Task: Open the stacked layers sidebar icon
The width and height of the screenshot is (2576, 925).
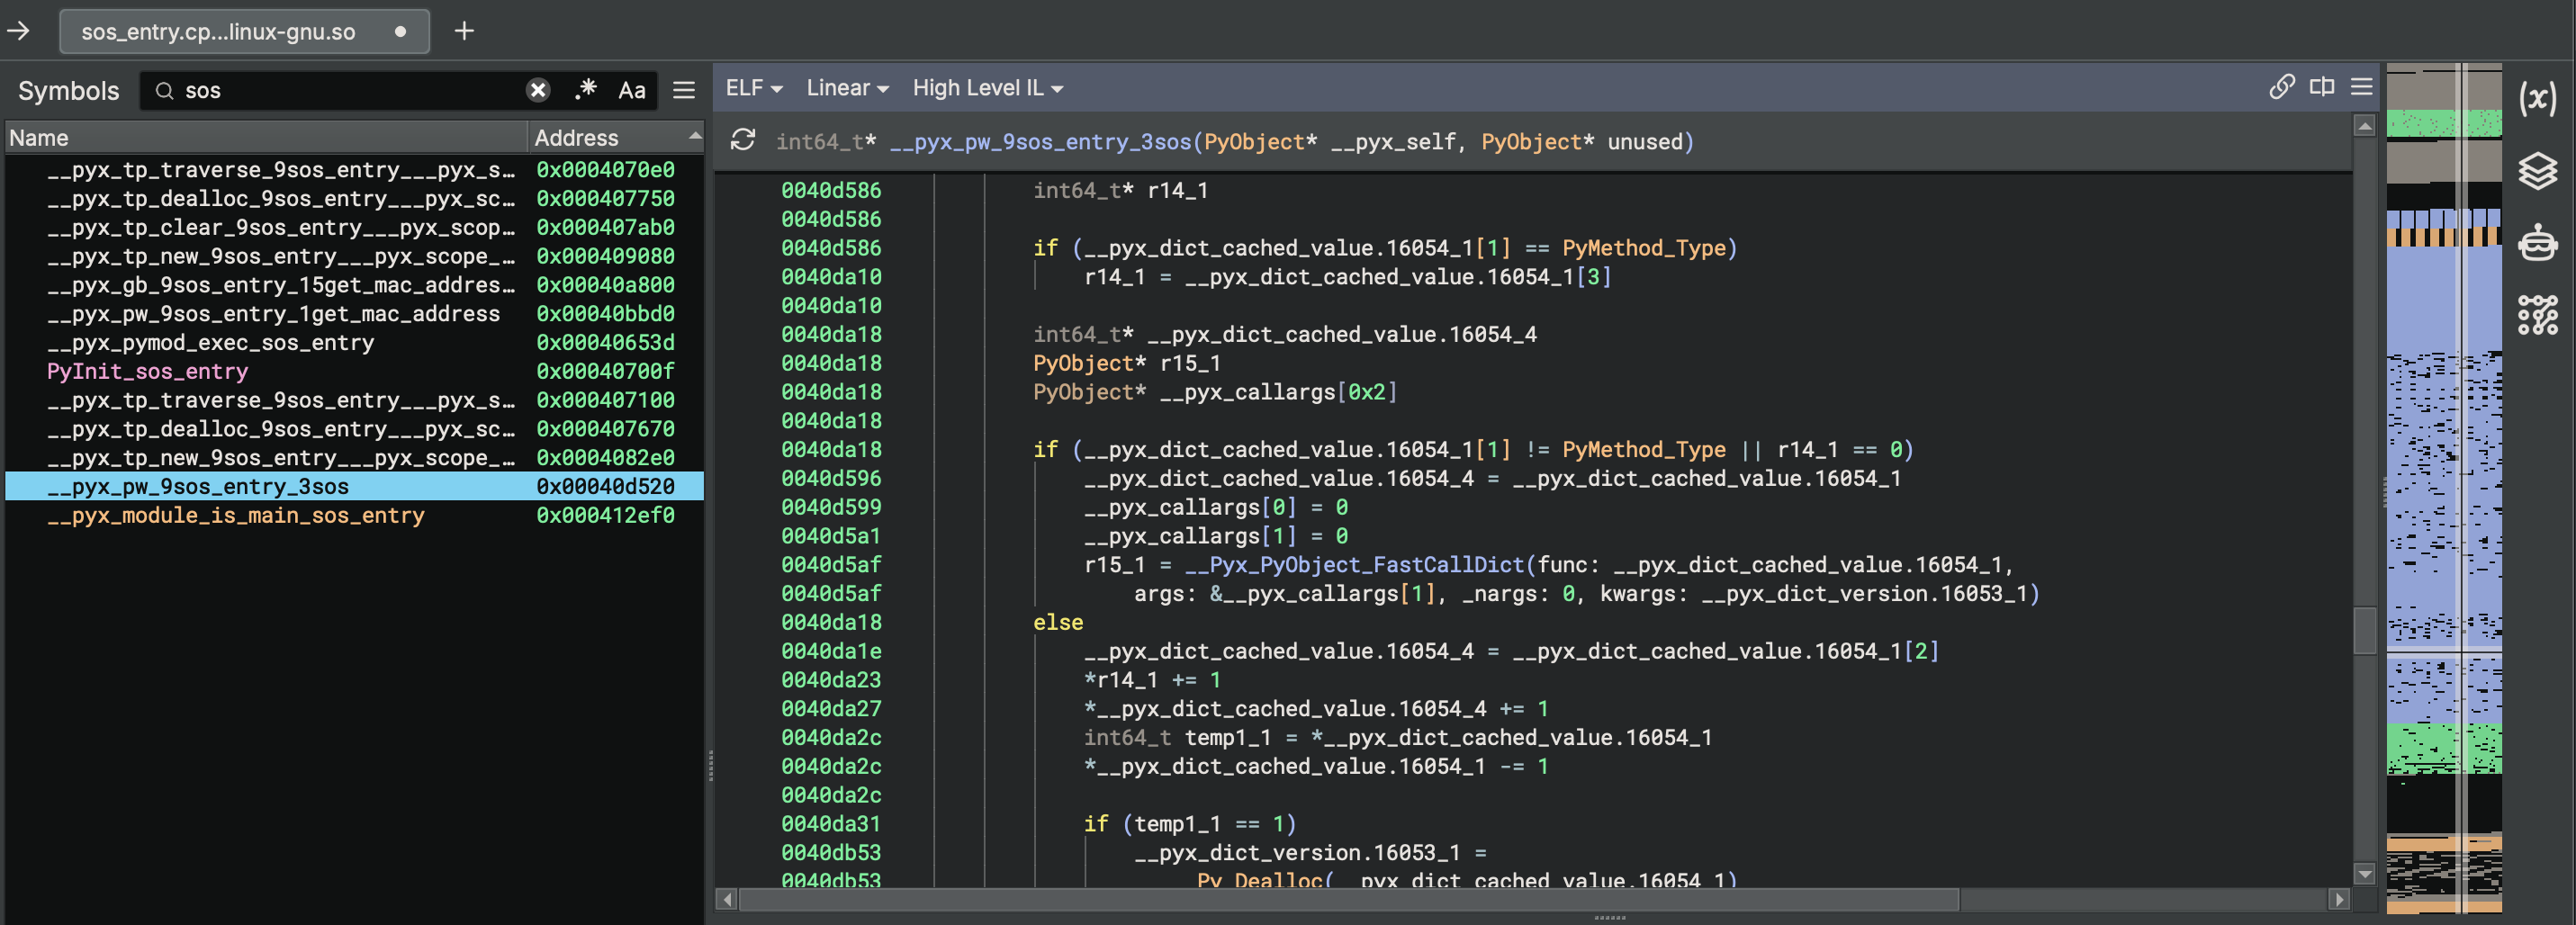Action: [x=2536, y=171]
